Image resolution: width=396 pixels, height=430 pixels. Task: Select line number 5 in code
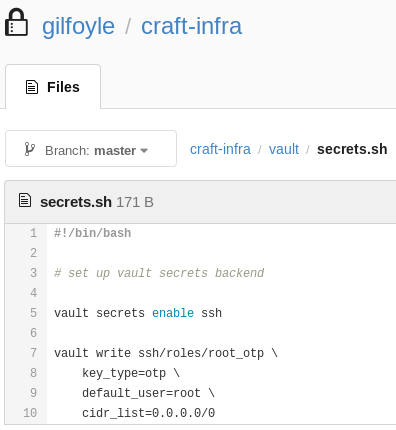[x=34, y=313]
